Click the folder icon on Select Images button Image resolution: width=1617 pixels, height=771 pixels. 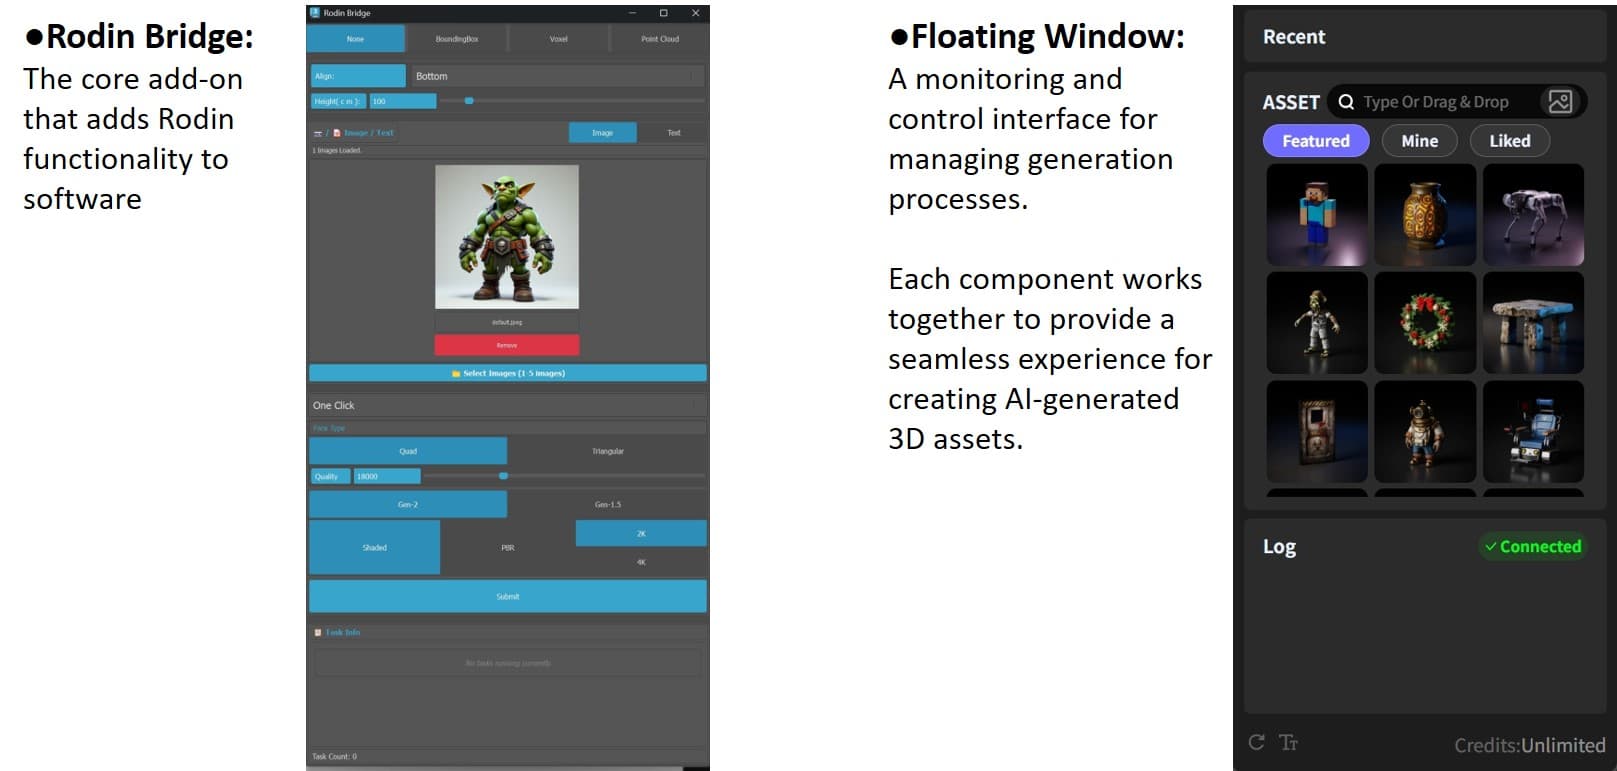click(456, 374)
